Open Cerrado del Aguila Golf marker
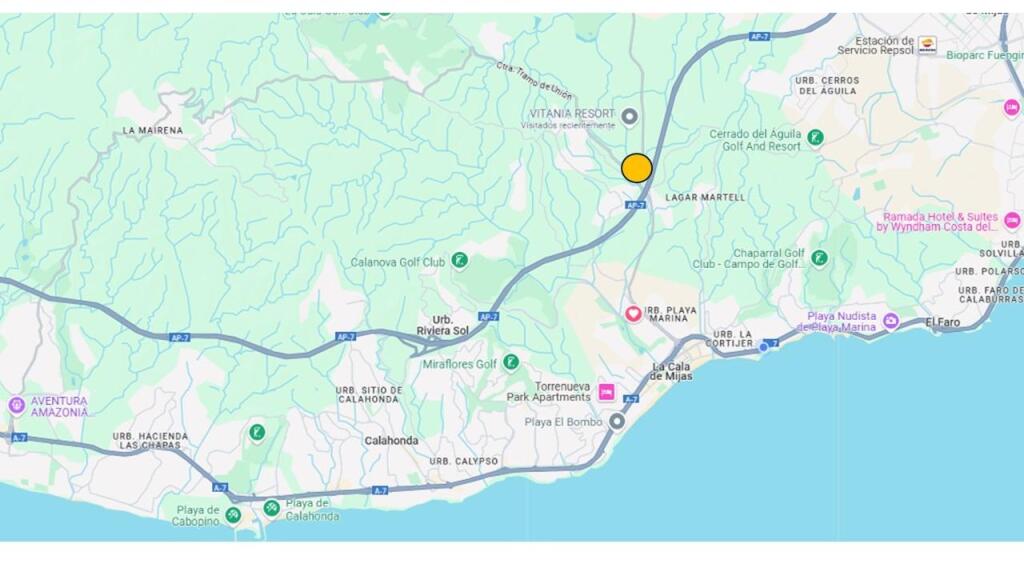This screenshot has height=576, width=1024. coord(815,137)
